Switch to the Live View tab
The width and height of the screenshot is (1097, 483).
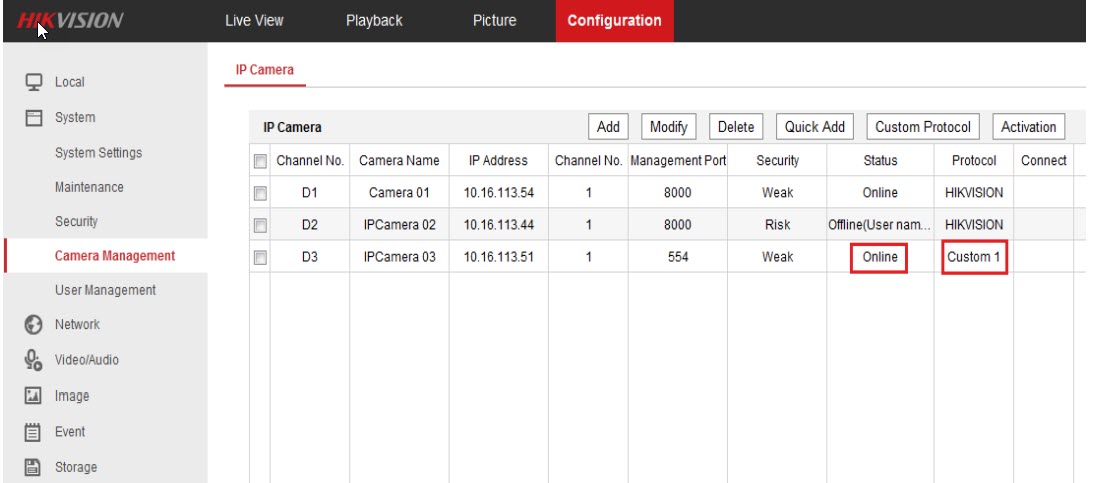(255, 21)
